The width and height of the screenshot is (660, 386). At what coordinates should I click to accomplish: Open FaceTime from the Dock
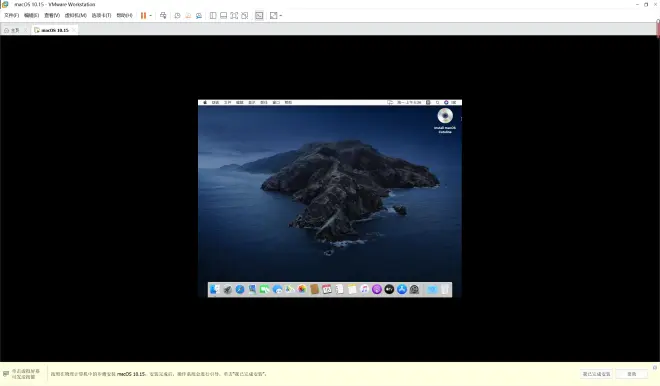pos(264,289)
